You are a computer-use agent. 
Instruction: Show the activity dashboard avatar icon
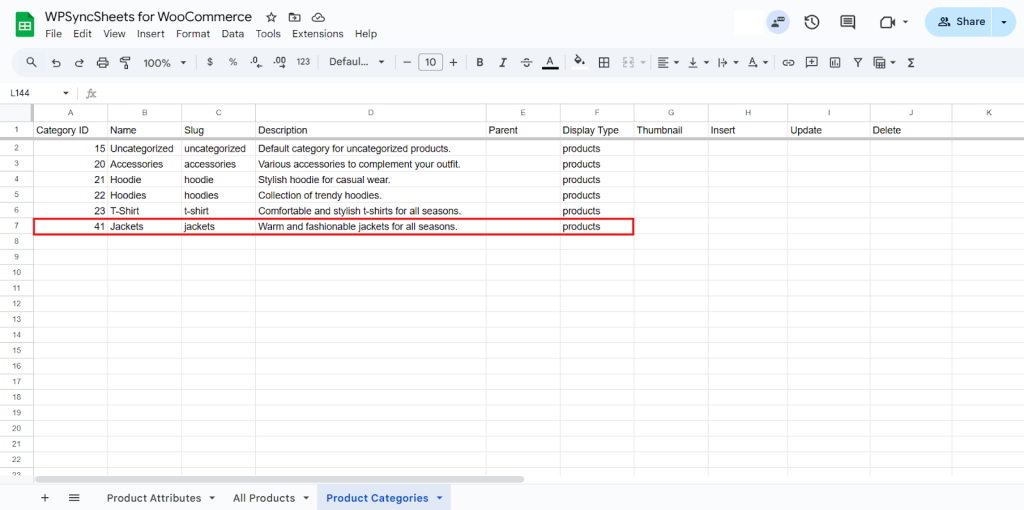(778, 22)
